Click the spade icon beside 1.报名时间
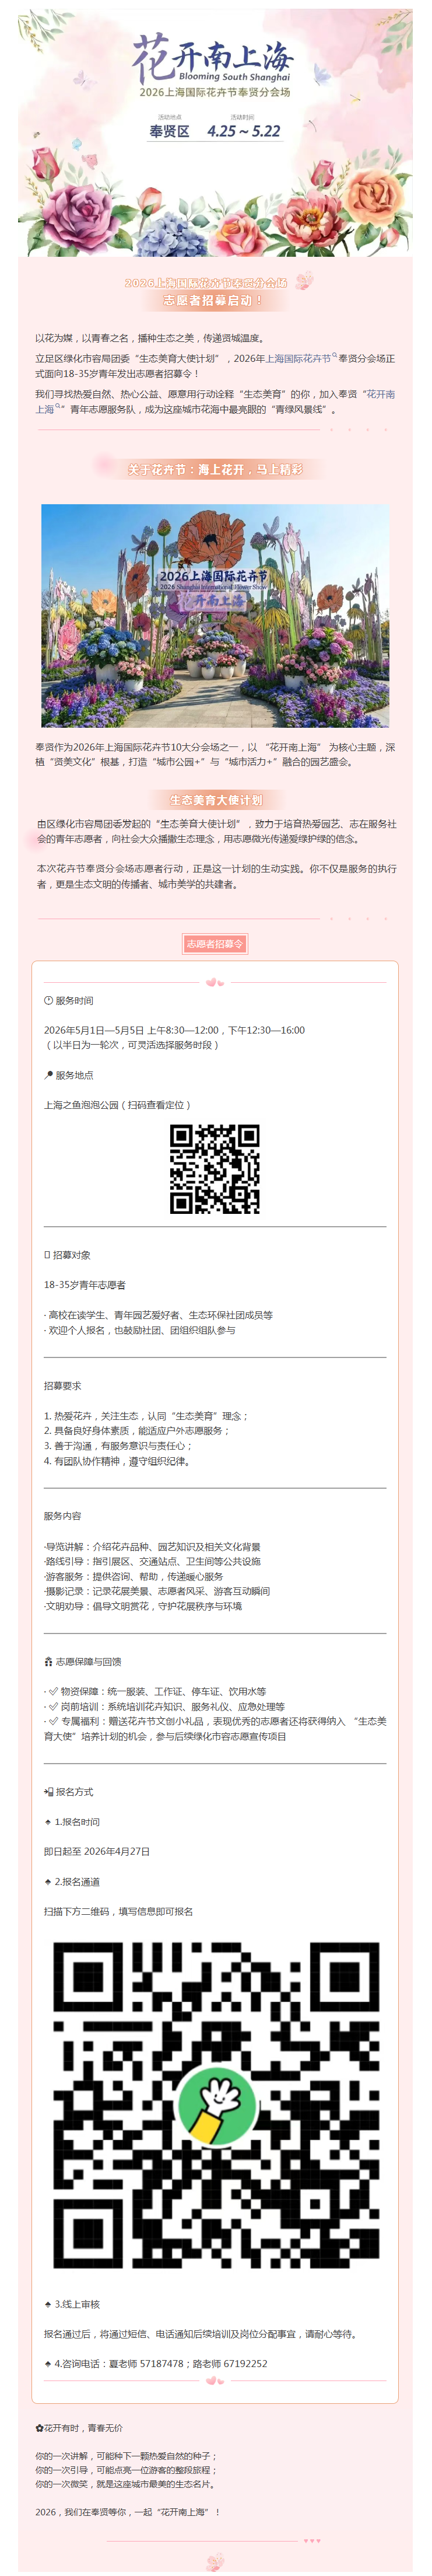The width and height of the screenshot is (432, 2576). (48, 1821)
